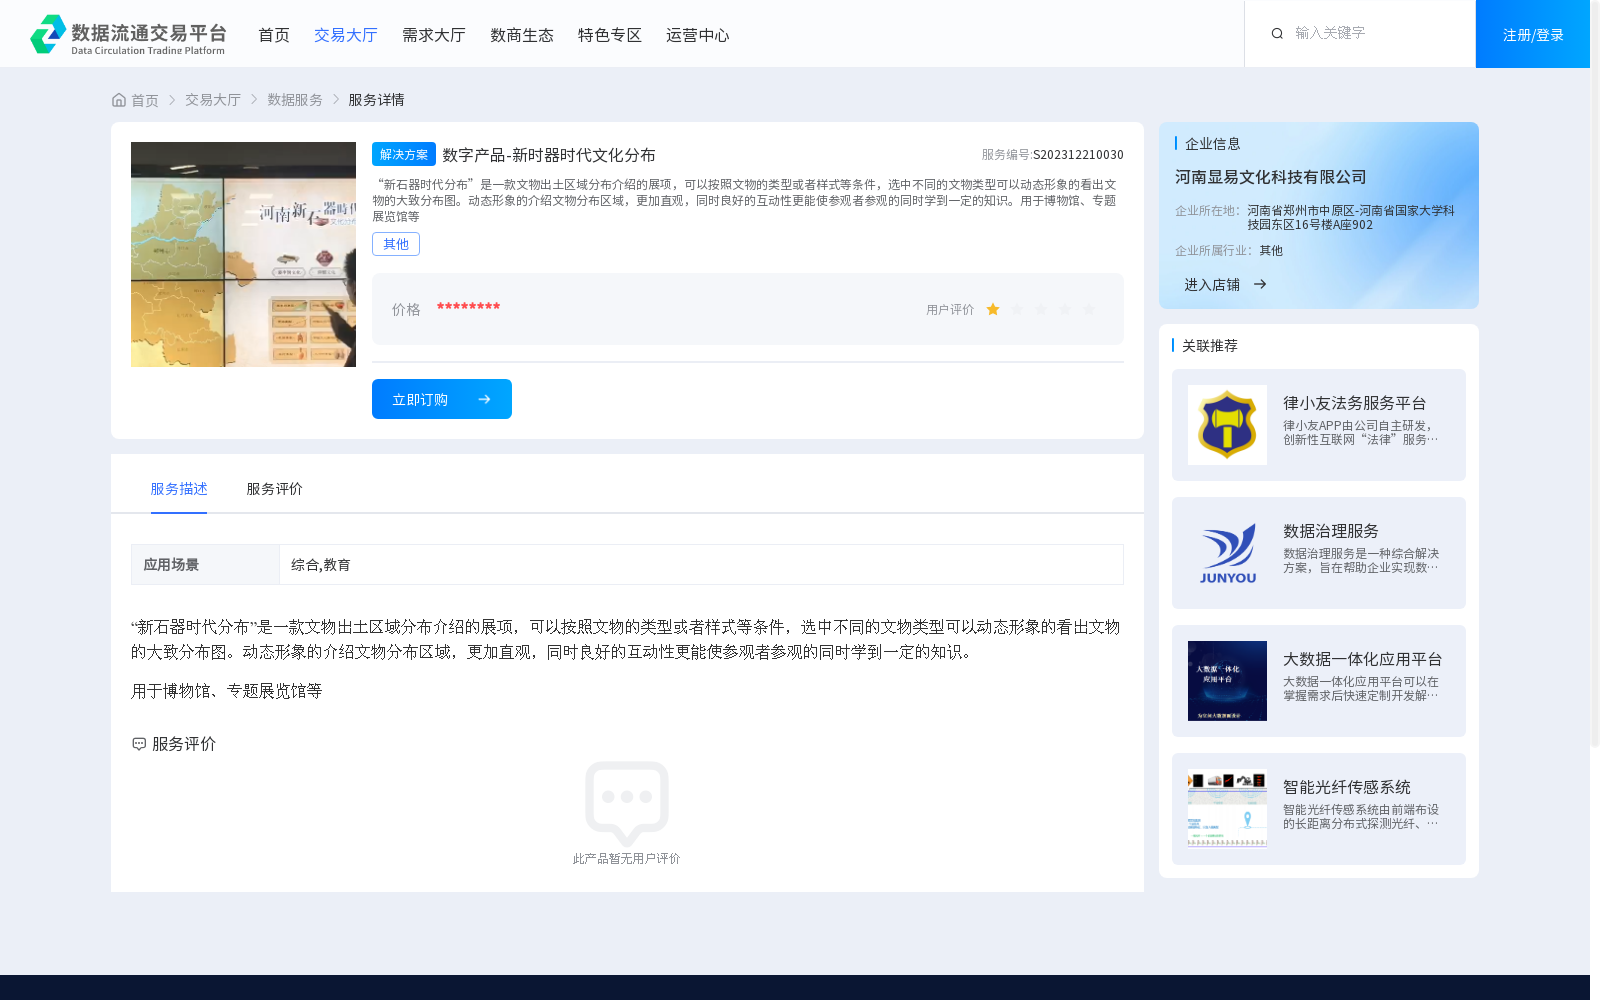The height and width of the screenshot is (1000, 1600).
Task: Click the 综合,教育 scenario value
Action: pyautogui.click(x=321, y=565)
